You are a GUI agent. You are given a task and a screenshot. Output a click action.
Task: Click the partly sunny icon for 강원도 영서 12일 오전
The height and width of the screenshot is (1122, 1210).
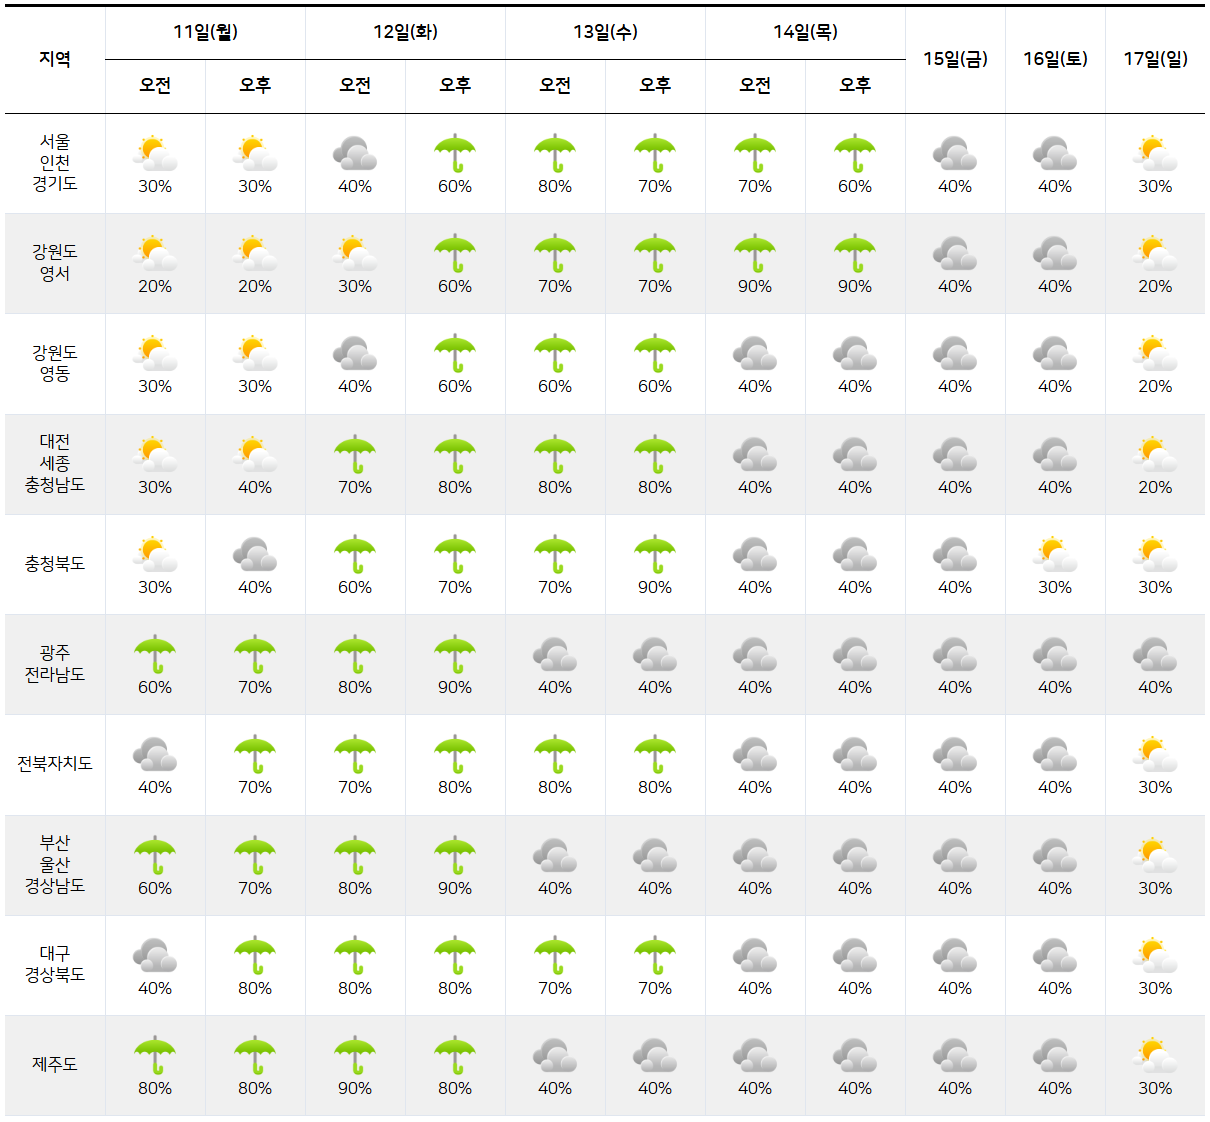355,254
